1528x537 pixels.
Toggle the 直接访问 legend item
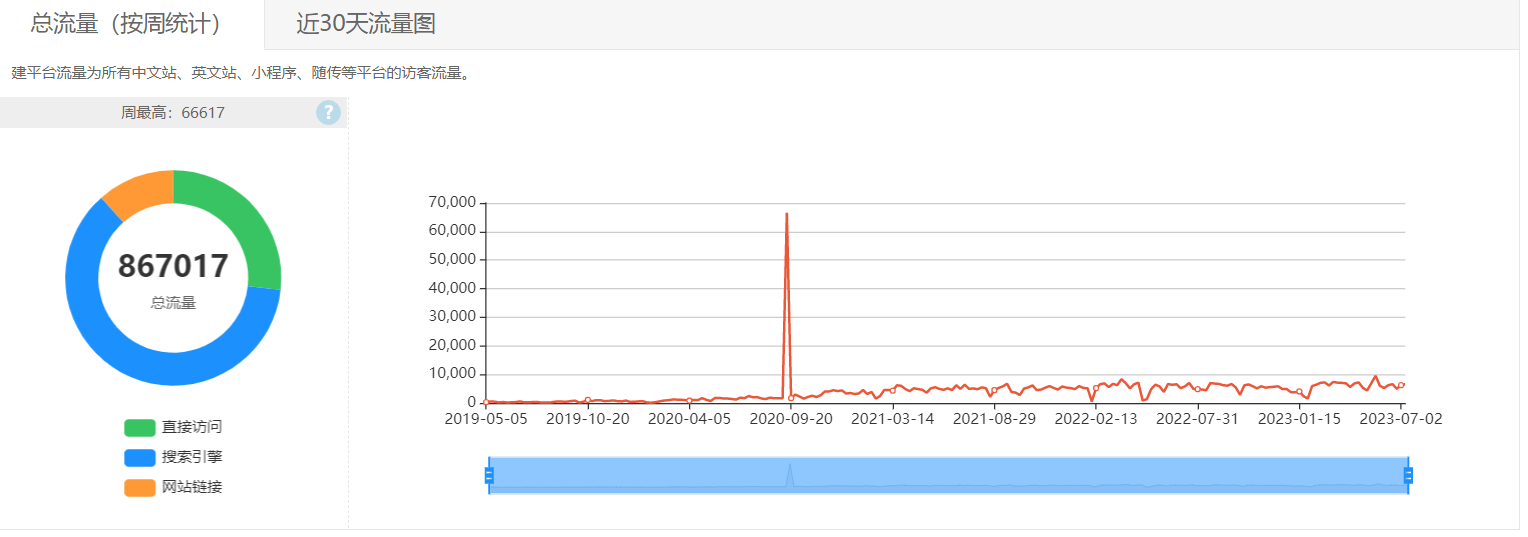click(x=173, y=427)
